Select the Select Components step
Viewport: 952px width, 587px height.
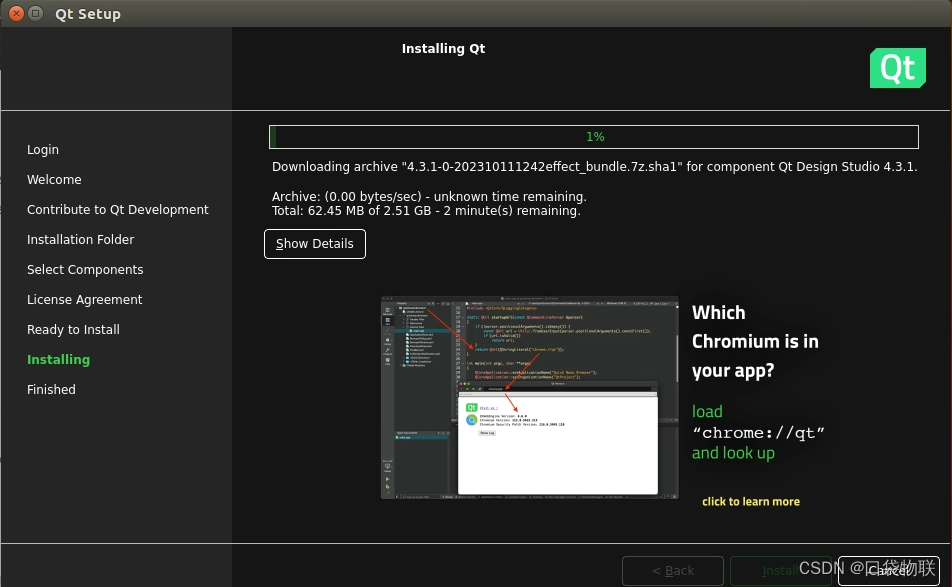(x=85, y=270)
